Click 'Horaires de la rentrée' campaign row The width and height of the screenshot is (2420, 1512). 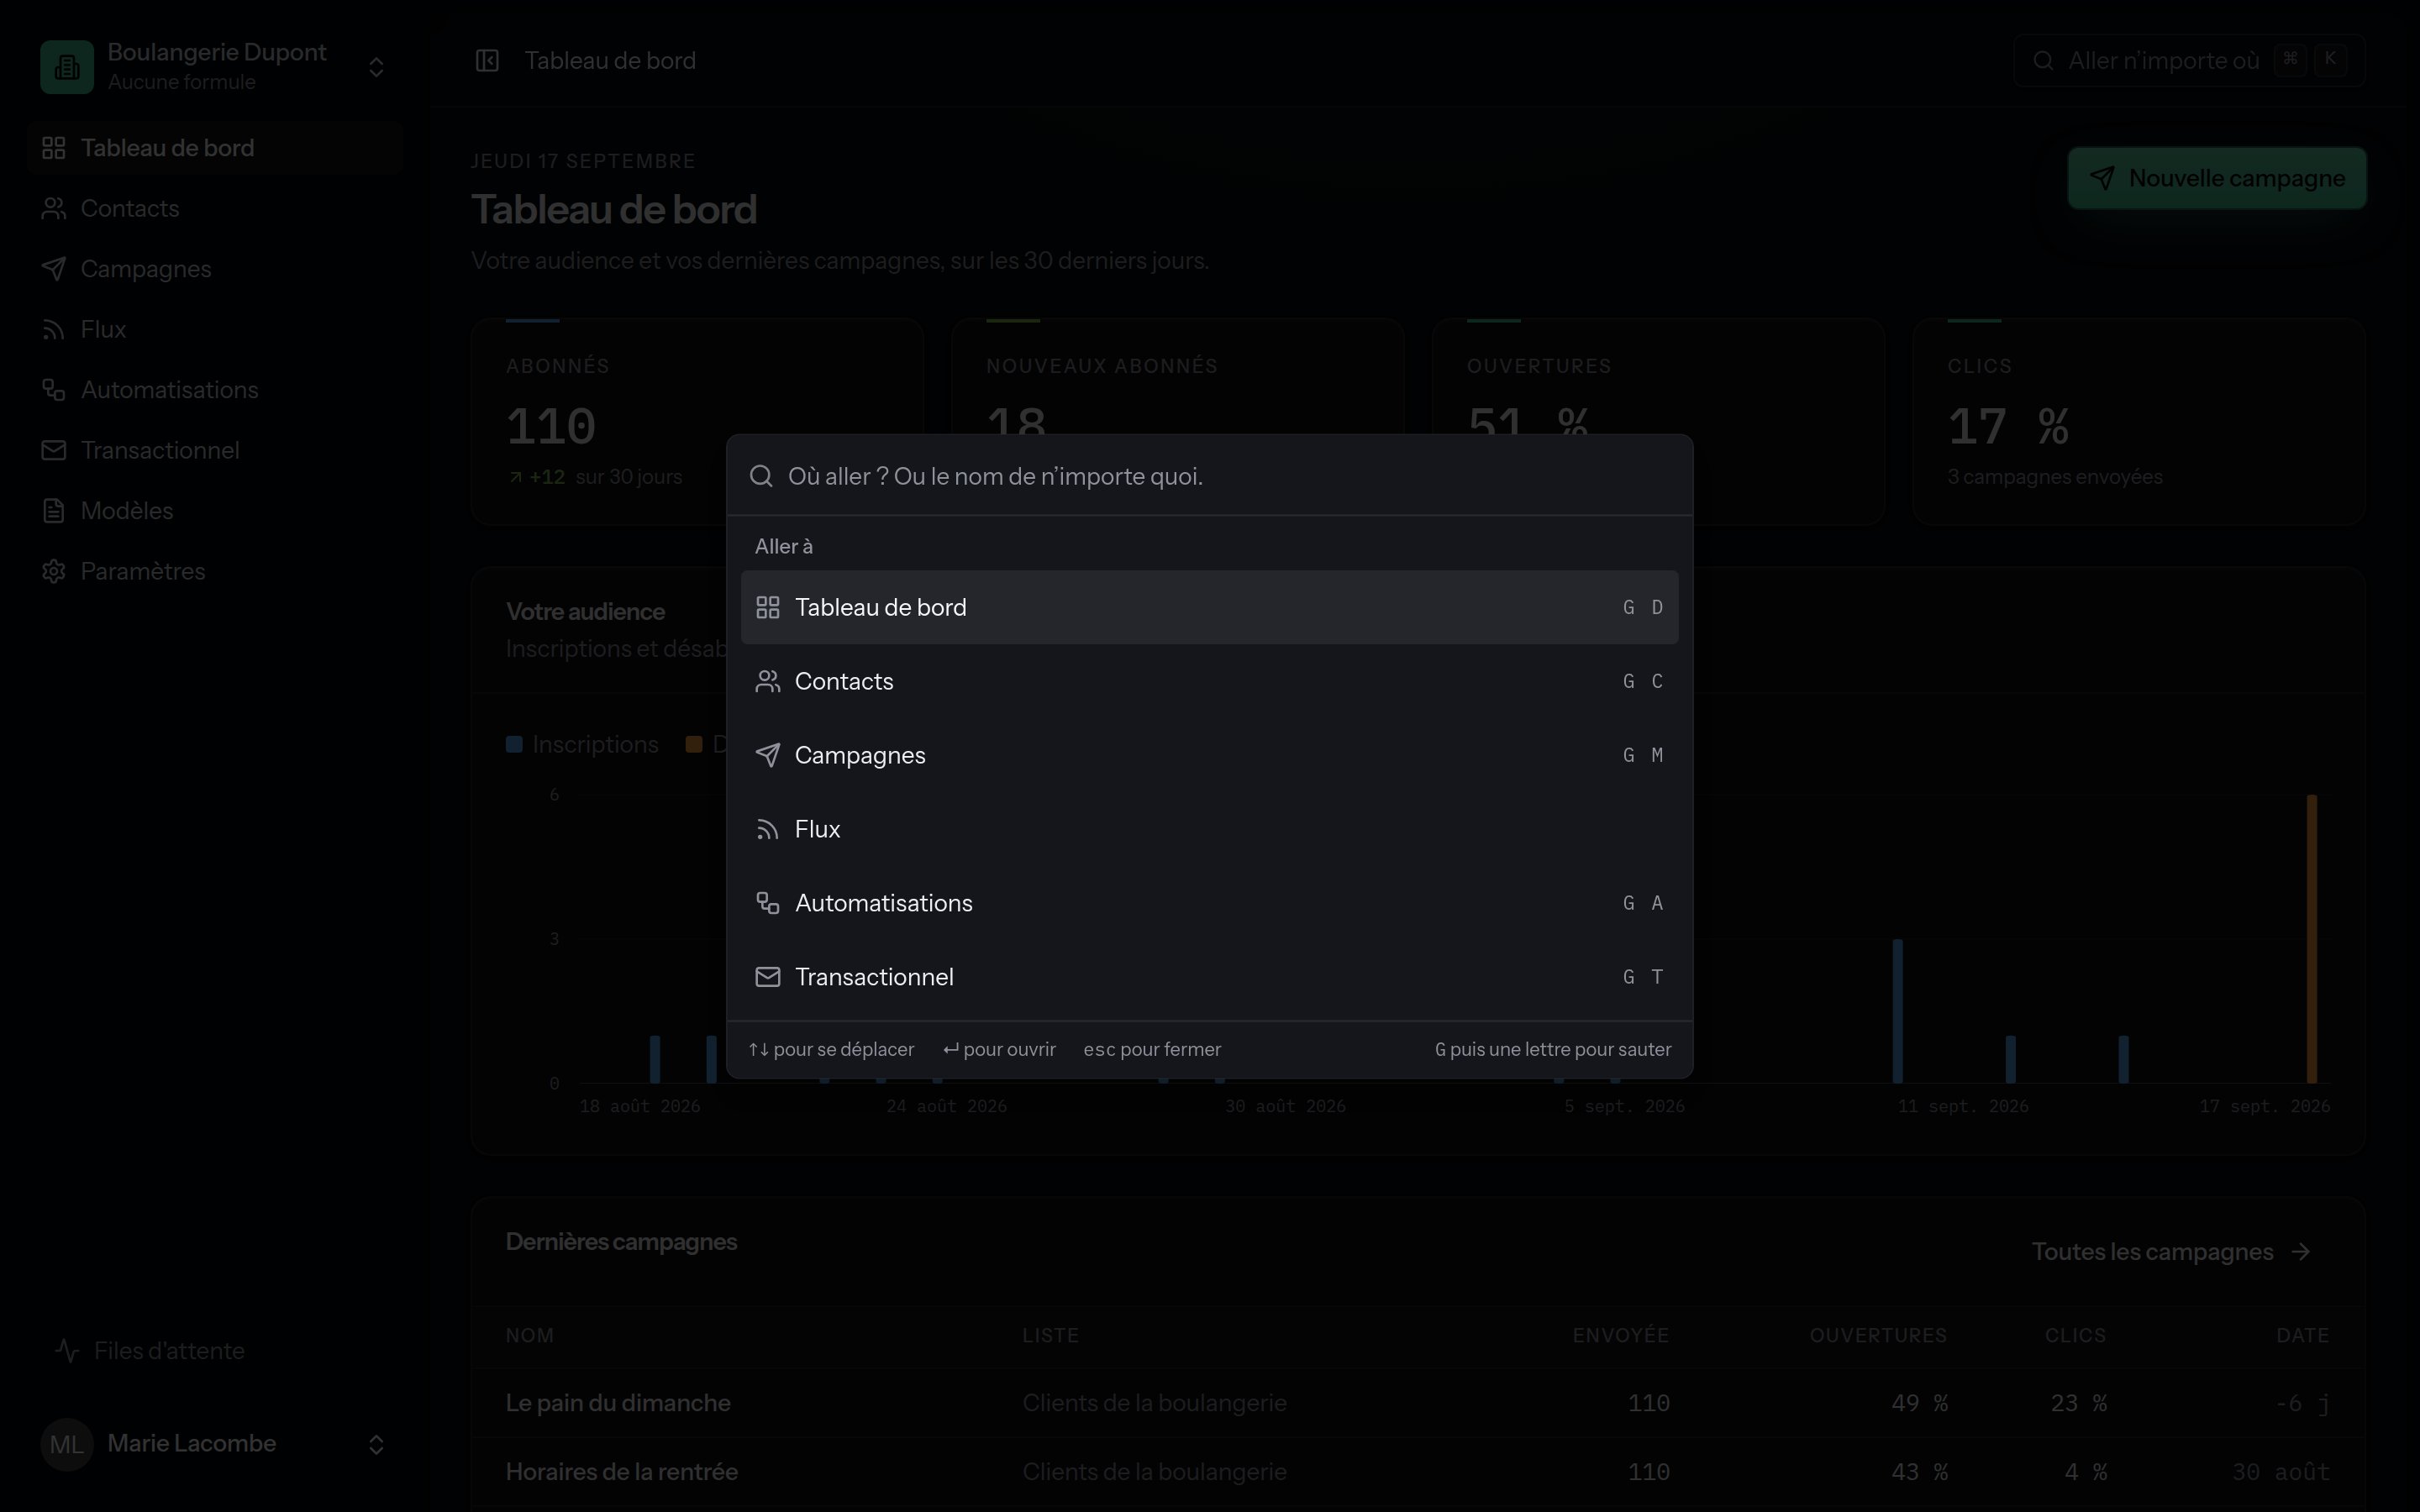(1418, 1472)
